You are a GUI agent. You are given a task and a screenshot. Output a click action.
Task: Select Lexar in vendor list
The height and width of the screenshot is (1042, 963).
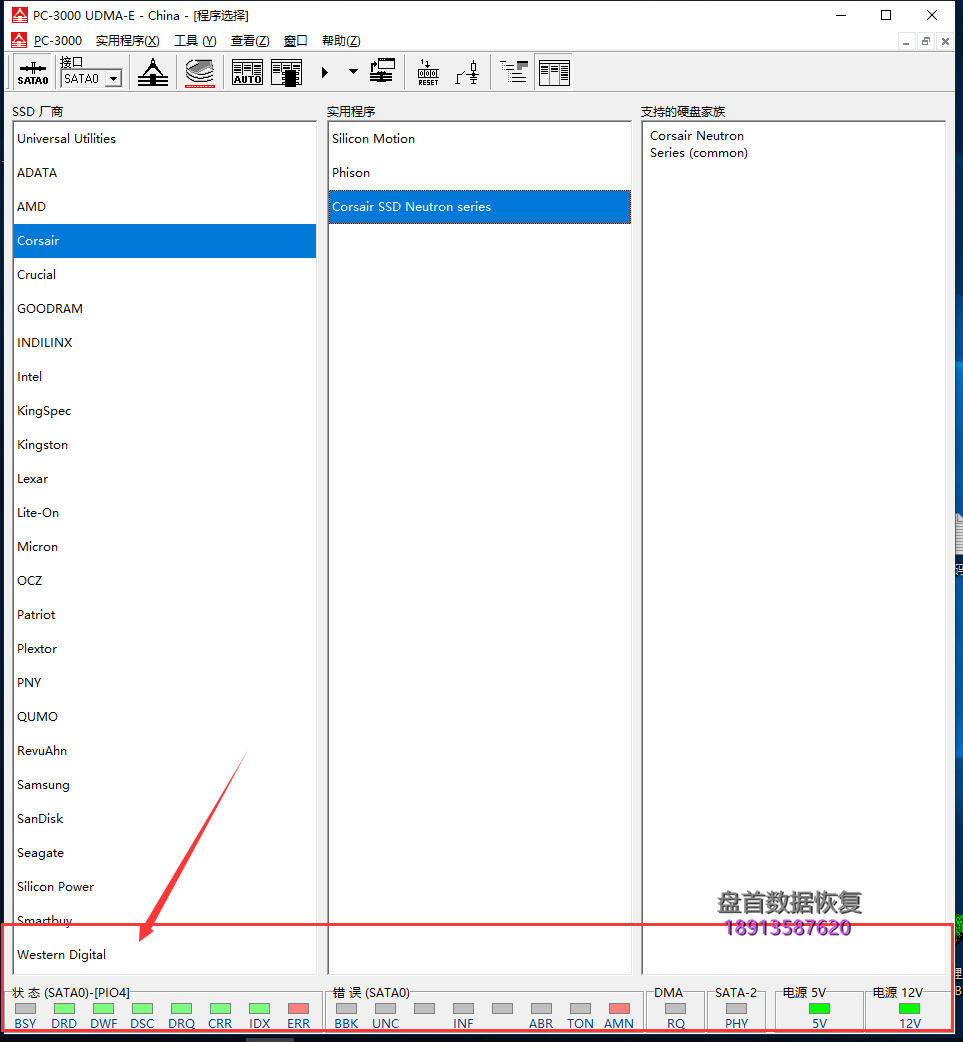(164, 478)
